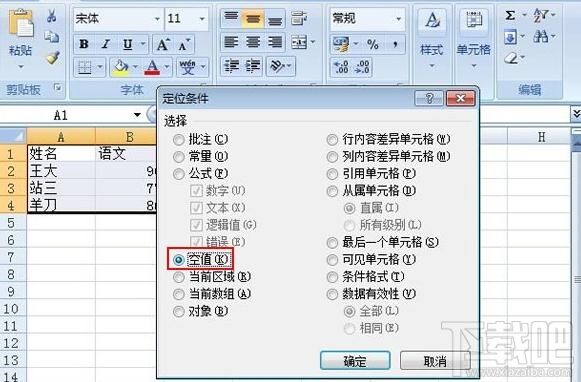Click Decrease Decimal icon
Image resolution: width=581 pixels, height=382 pixels.
[362, 67]
